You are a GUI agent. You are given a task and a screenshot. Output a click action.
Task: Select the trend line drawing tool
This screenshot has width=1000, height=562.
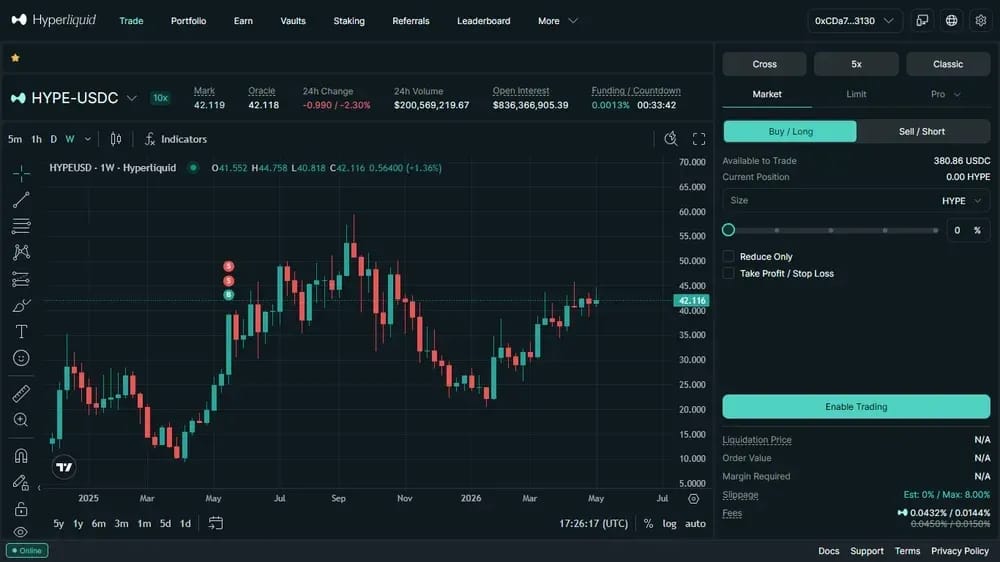(x=21, y=200)
